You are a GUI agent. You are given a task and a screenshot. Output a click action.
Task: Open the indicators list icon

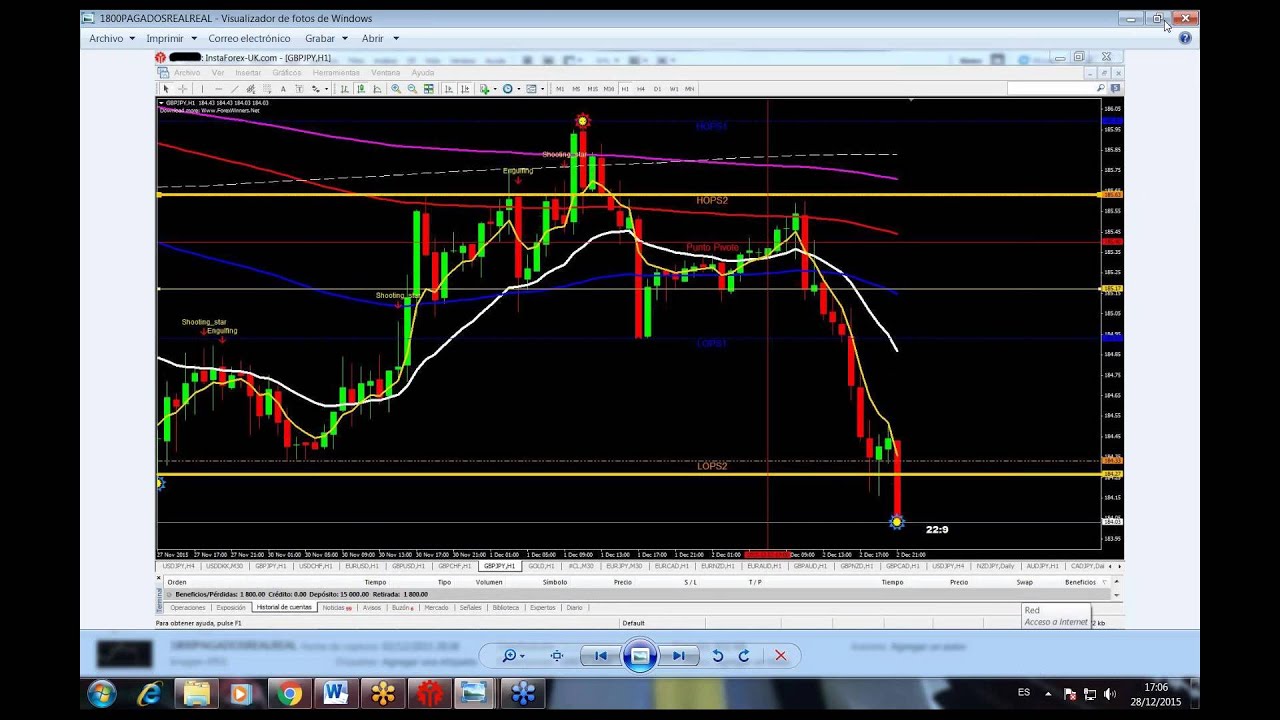click(484, 89)
